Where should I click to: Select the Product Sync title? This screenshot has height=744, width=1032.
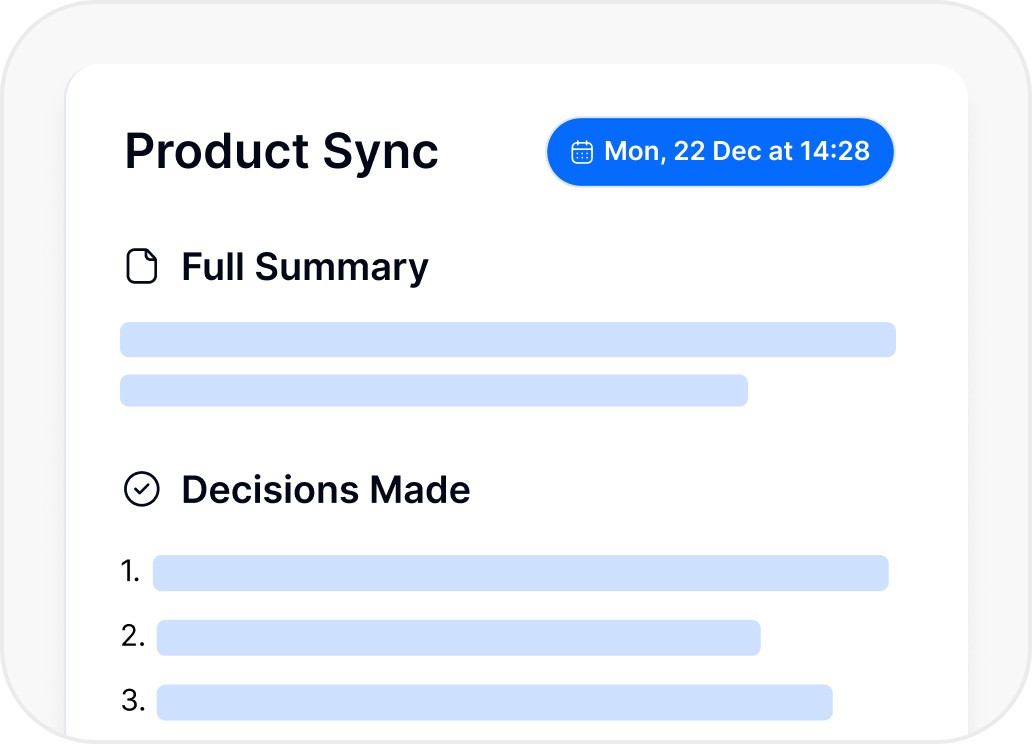(281, 152)
